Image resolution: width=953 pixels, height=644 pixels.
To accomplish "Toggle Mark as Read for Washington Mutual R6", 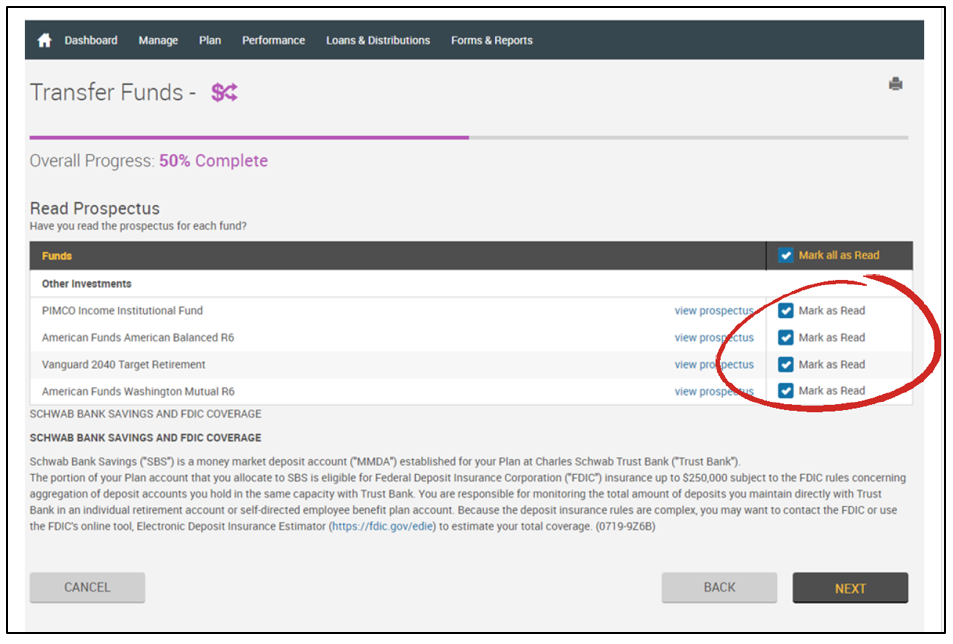I will 786,391.
